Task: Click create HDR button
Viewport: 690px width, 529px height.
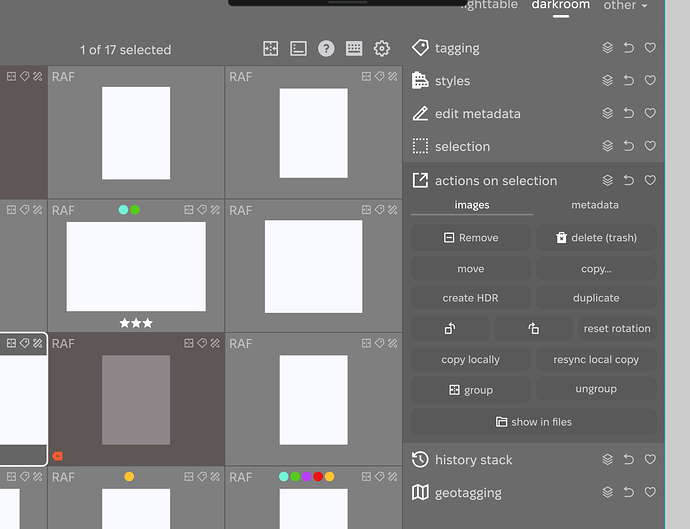Action: click(x=470, y=298)
